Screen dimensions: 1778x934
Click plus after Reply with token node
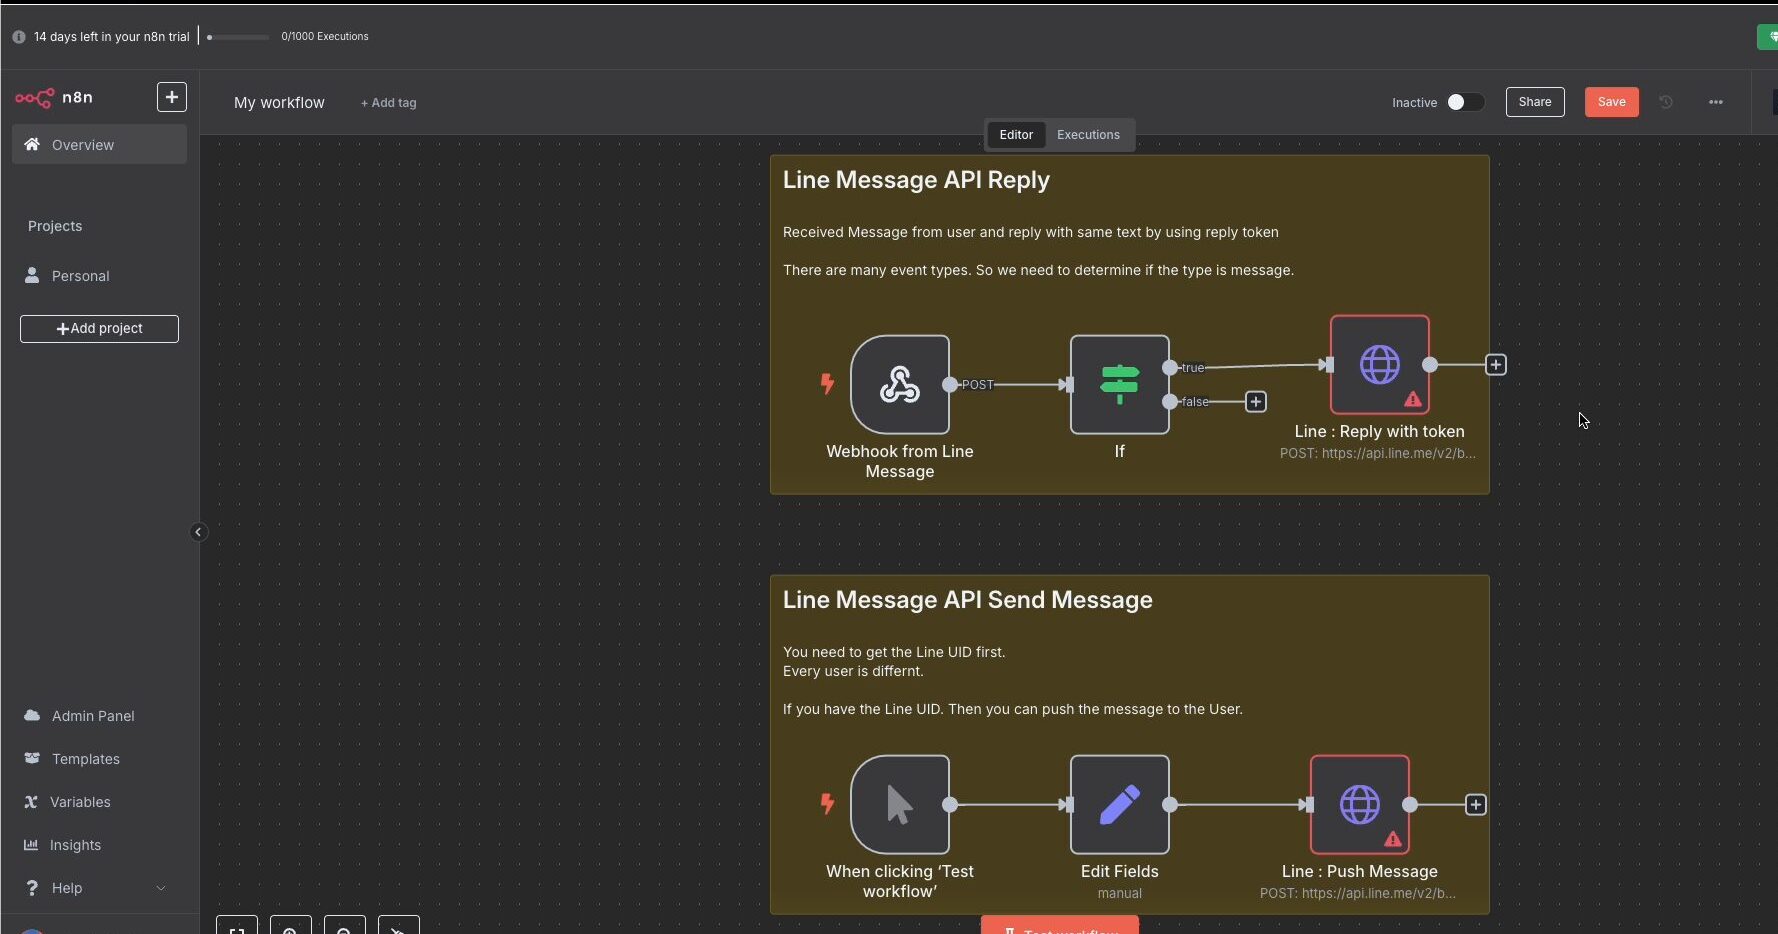(x=1496, y=365)
